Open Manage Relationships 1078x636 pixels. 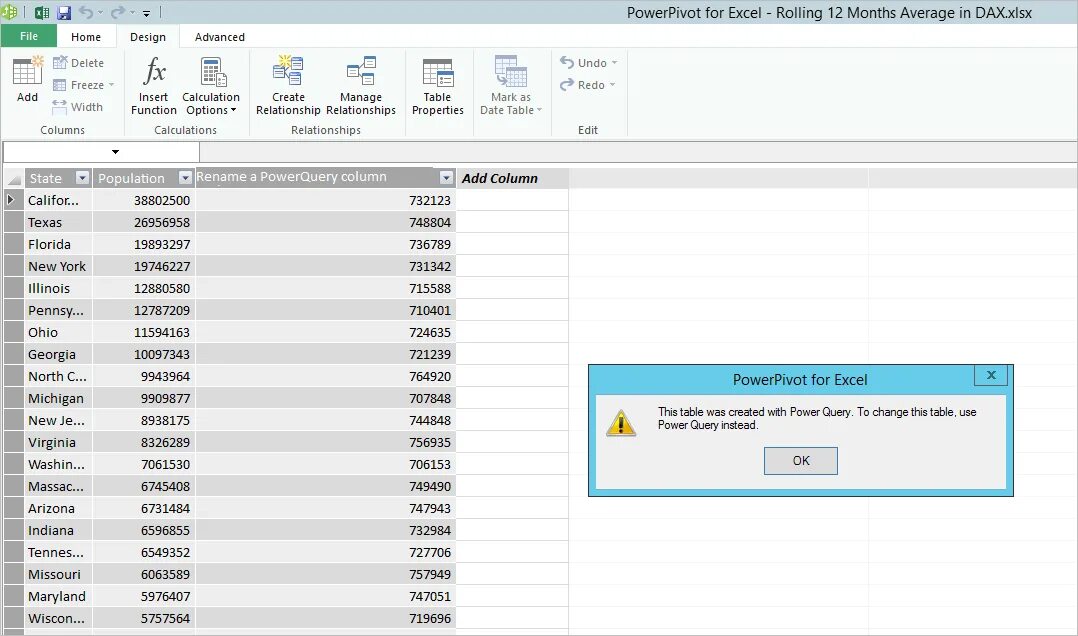pyautogui.click(x=361, y=86)
